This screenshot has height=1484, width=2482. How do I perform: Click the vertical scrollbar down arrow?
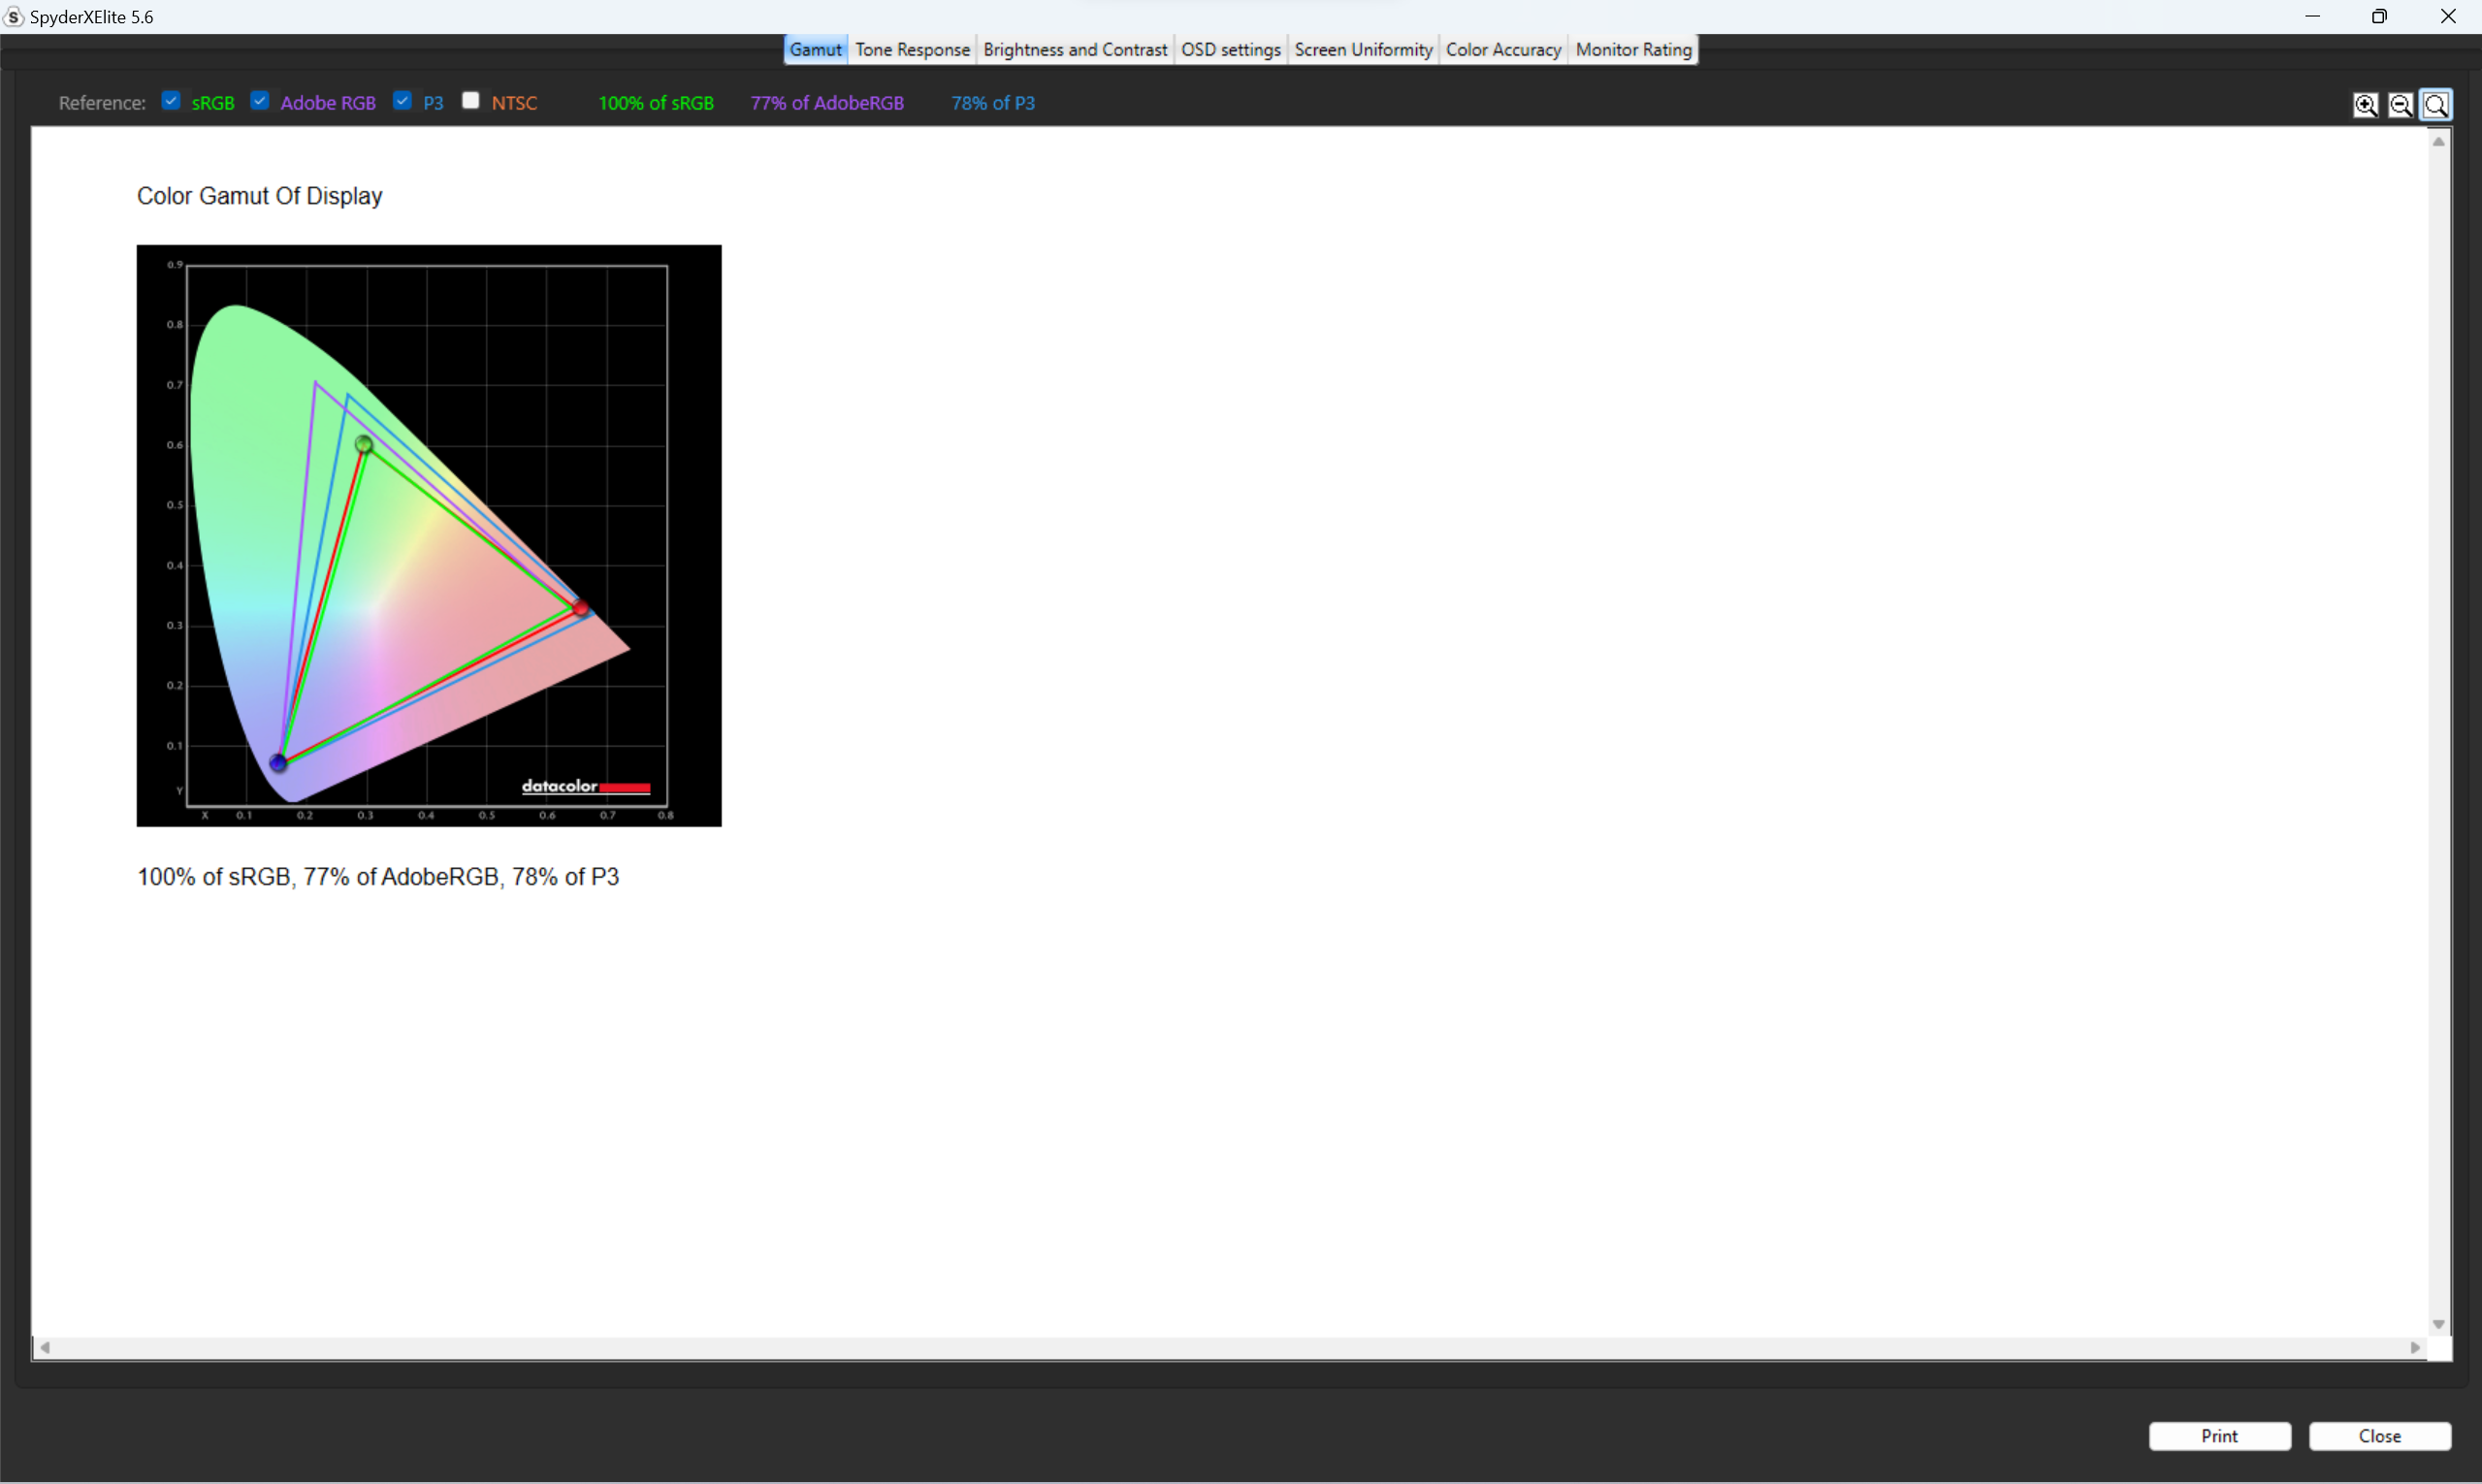click(x=2439, y=1324)
